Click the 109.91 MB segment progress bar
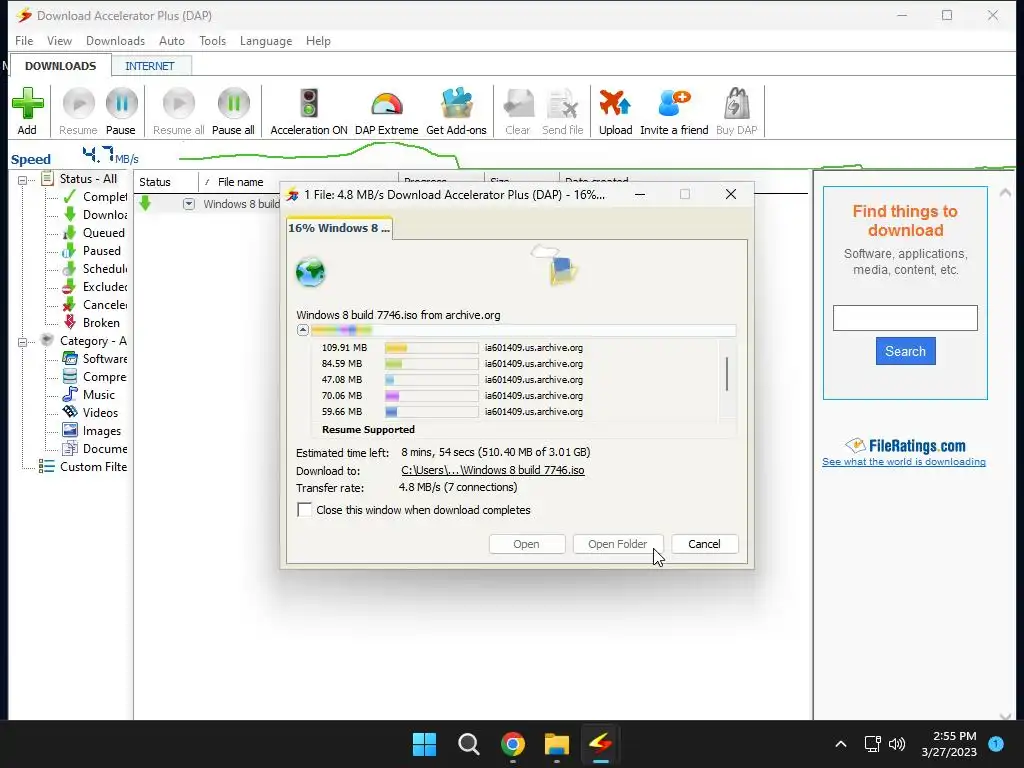Screen dimensions: 1024x768 pos(431,348)
